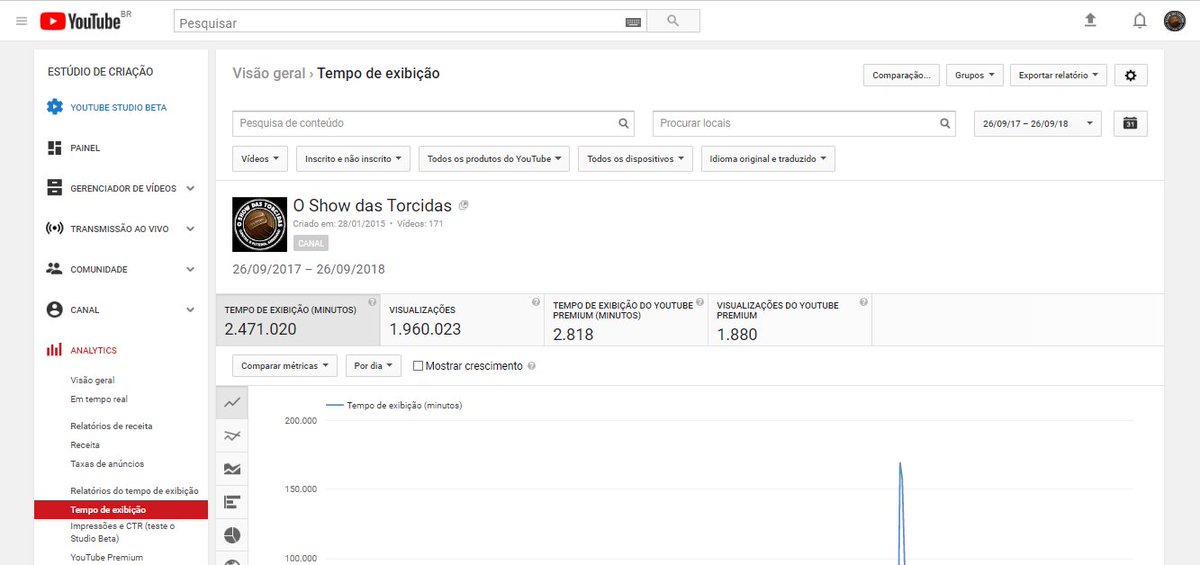
Task: Select Tempo de exibição do YouTube Premium tab
Action: click(x=626, y=320)
